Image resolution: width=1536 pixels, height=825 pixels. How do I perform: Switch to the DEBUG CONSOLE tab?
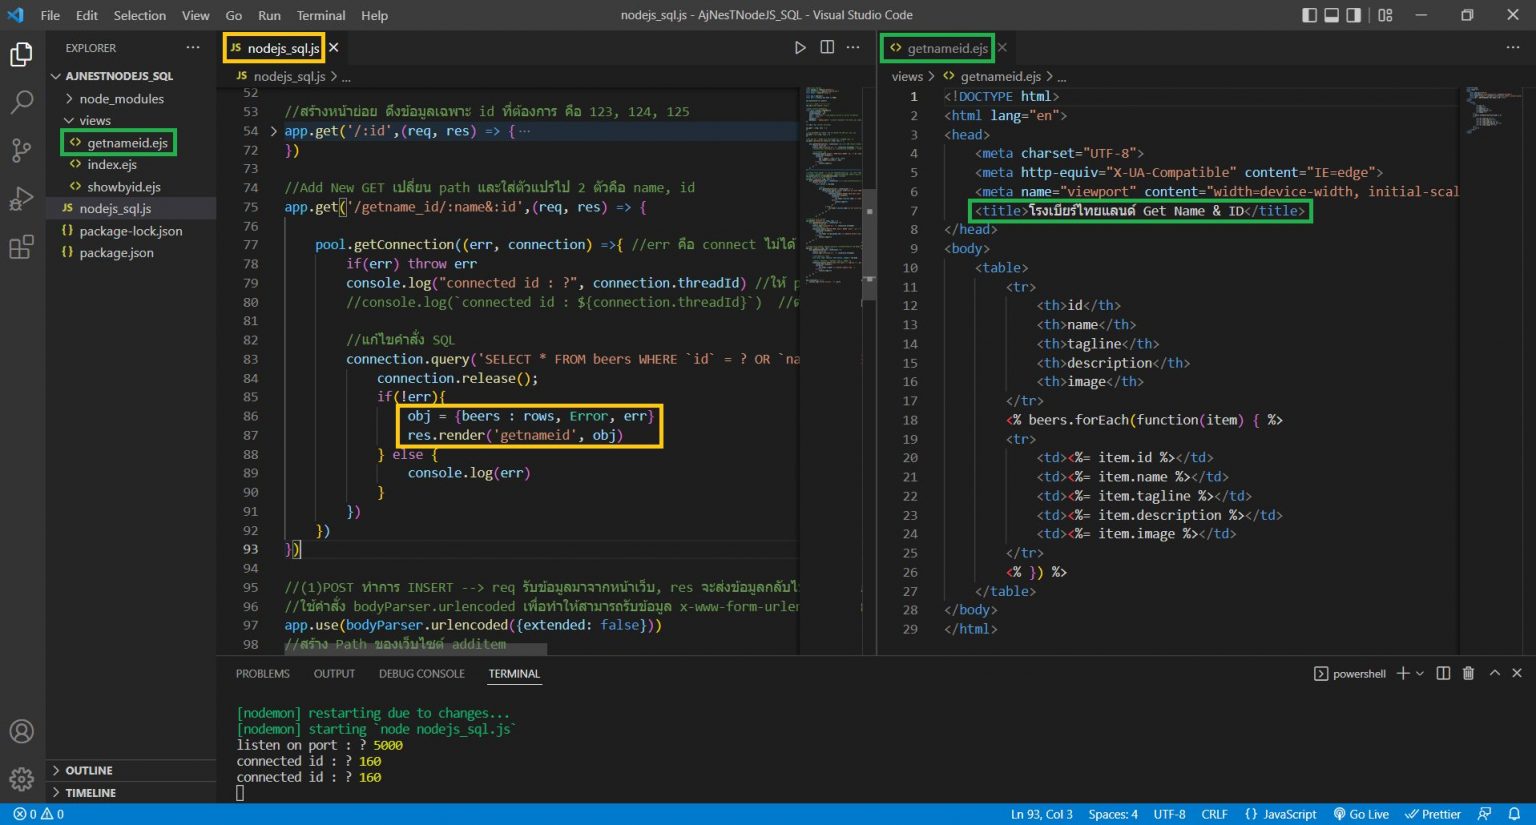421,674
